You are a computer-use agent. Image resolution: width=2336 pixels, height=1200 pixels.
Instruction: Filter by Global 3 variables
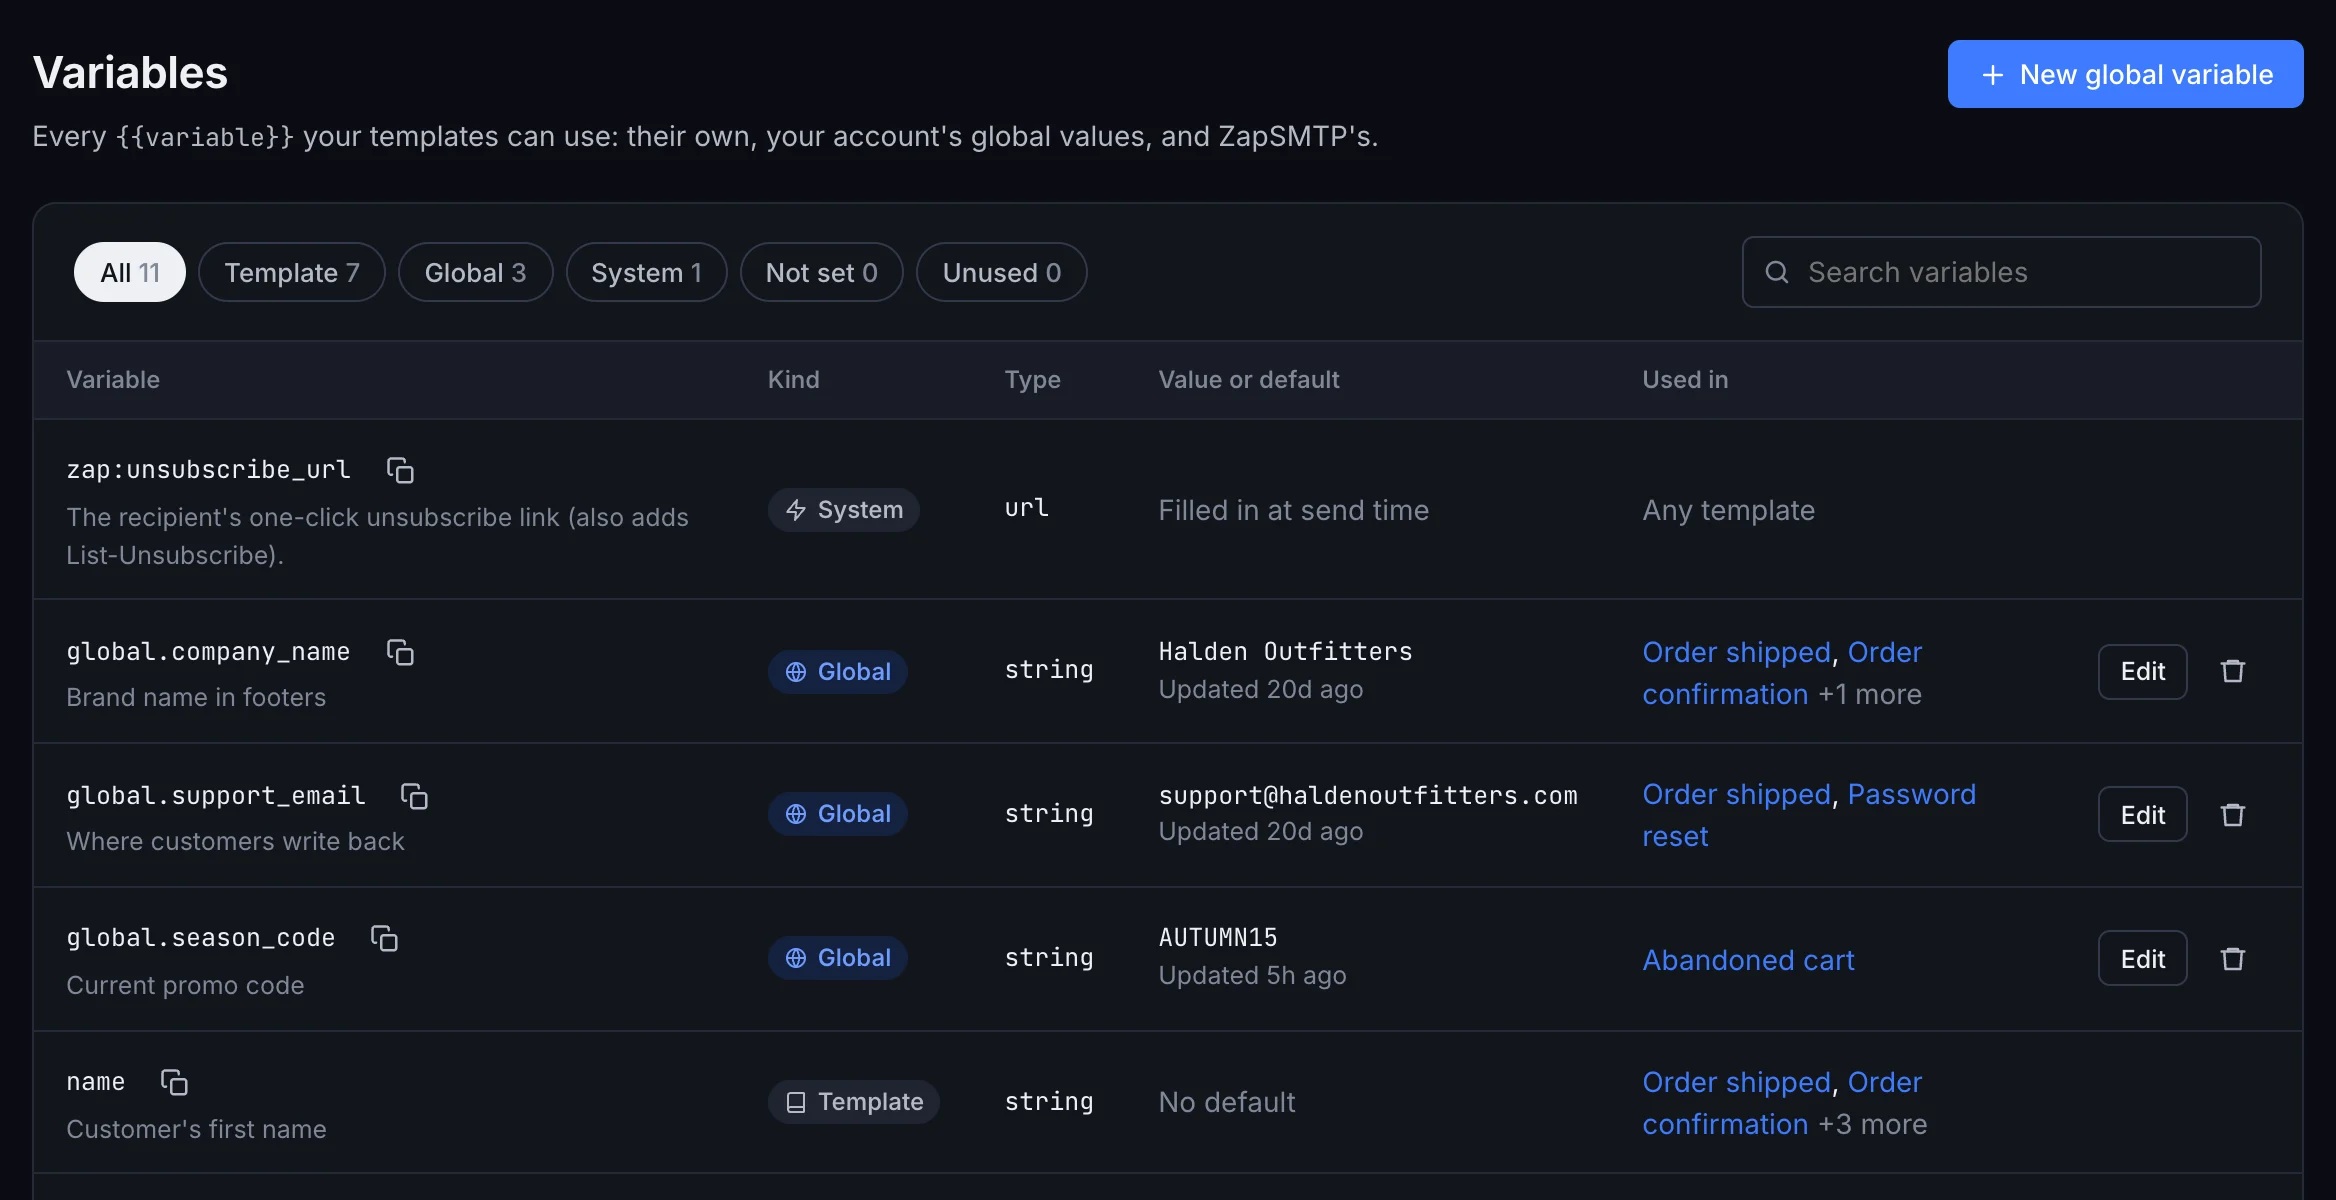pos(475,272)
